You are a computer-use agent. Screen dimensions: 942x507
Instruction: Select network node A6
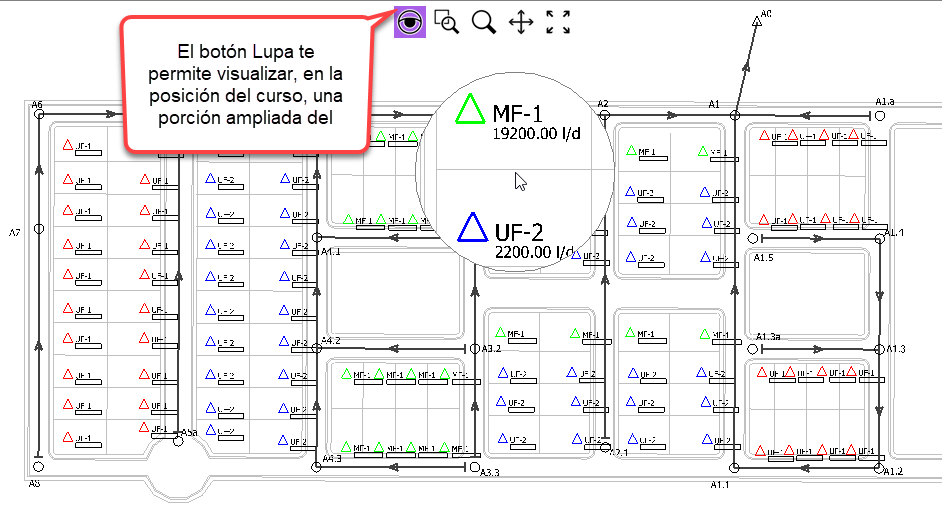pos(40,115)
